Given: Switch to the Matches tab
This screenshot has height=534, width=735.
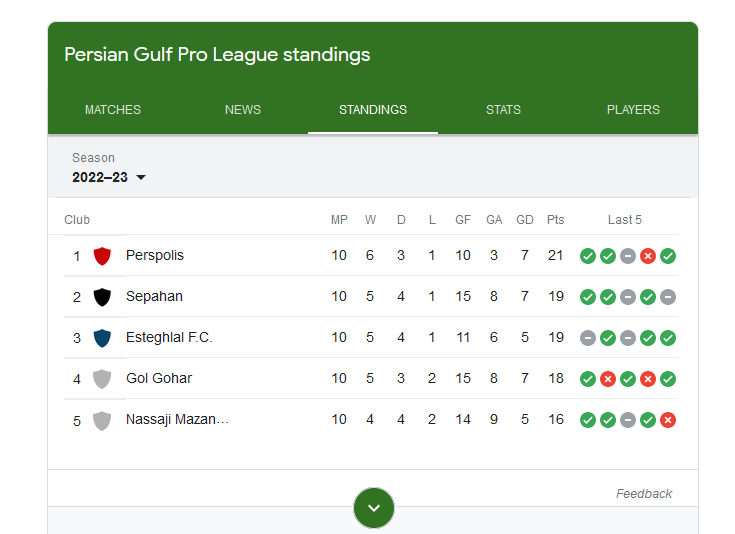Looking at the screenshot, I should tap(113, 110).
